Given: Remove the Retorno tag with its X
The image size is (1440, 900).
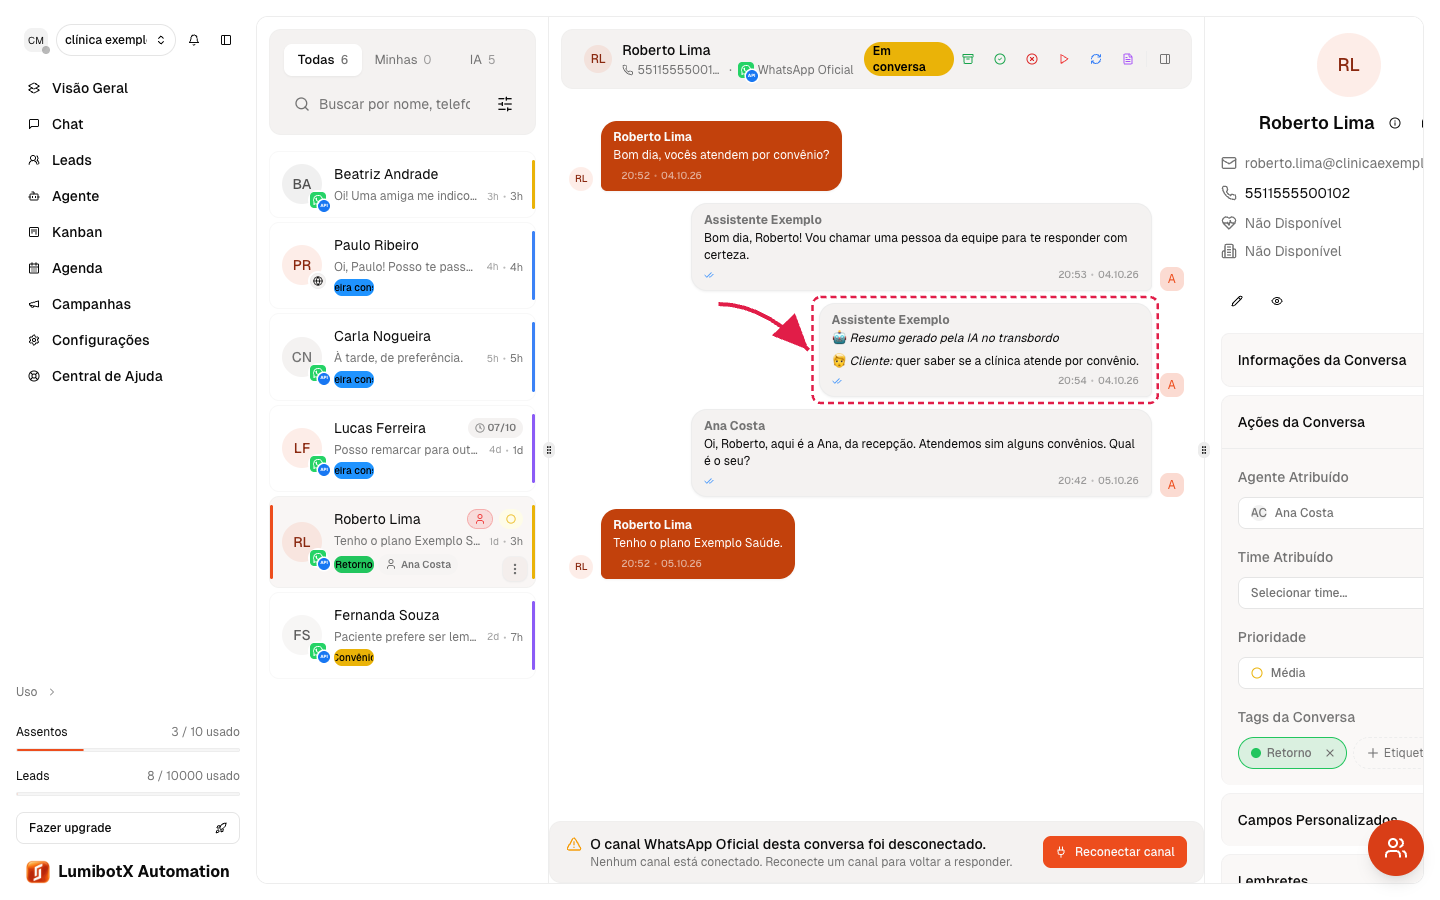Looking at the screenshot, I should point(1330,753).
